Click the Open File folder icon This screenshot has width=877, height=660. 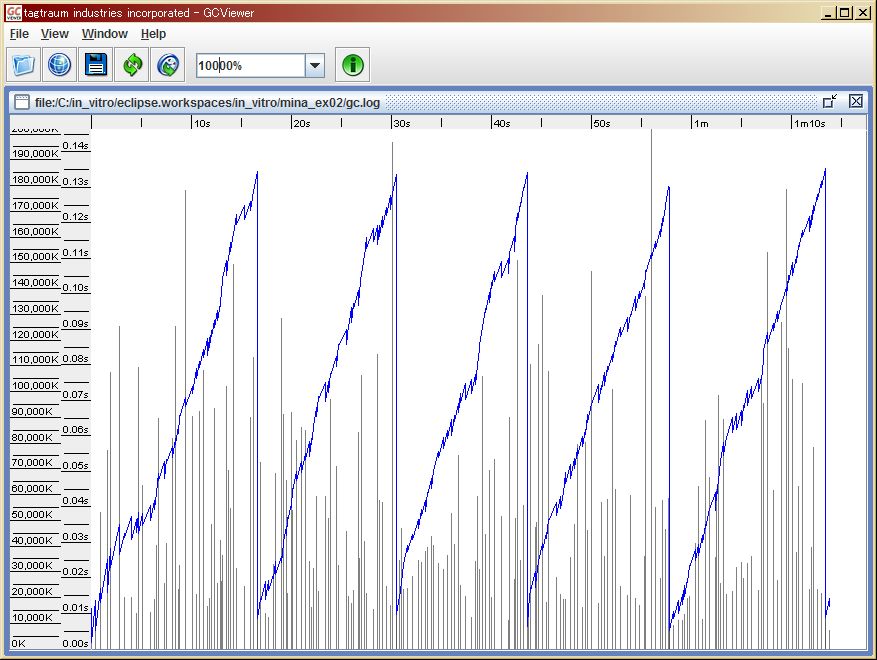point(23,65)
